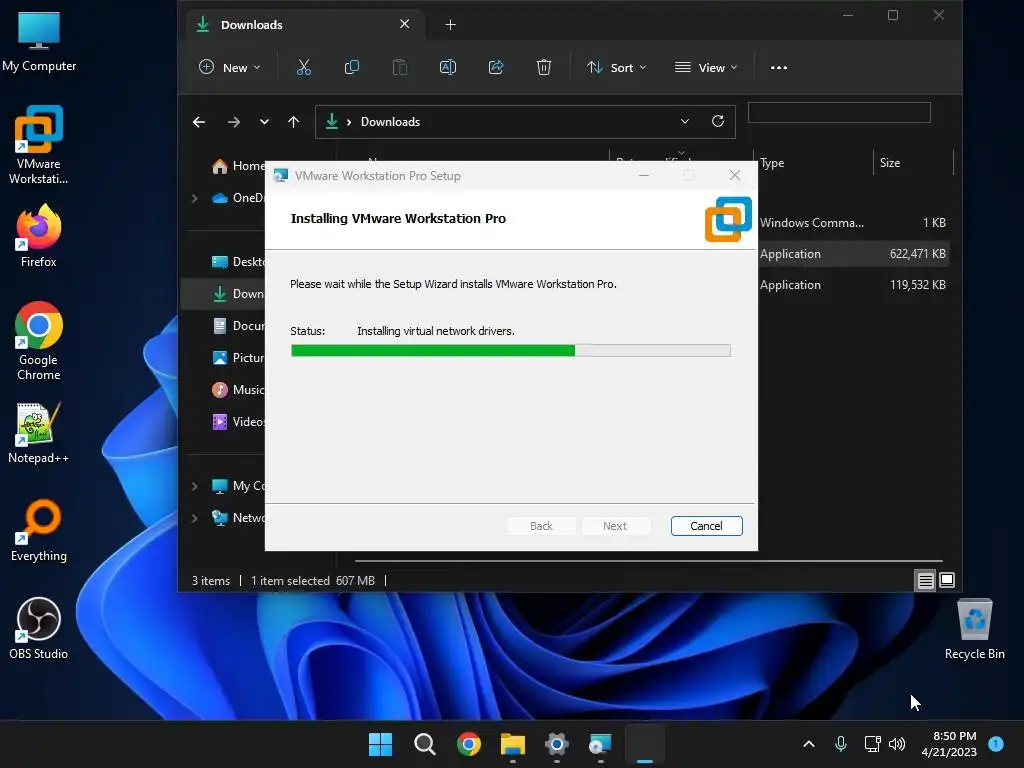Select Desktop in Explorer sidebar
This screenshot has height=768, width=1024.
pyautogui.click(x=238, y=262)
